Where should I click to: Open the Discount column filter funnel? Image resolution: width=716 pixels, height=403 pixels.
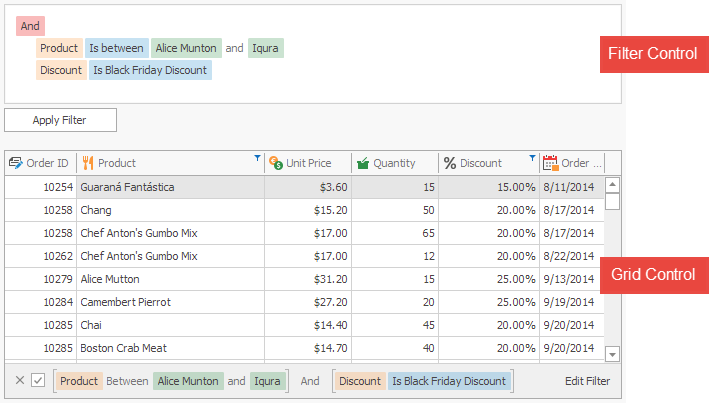(x=532, y=158)
